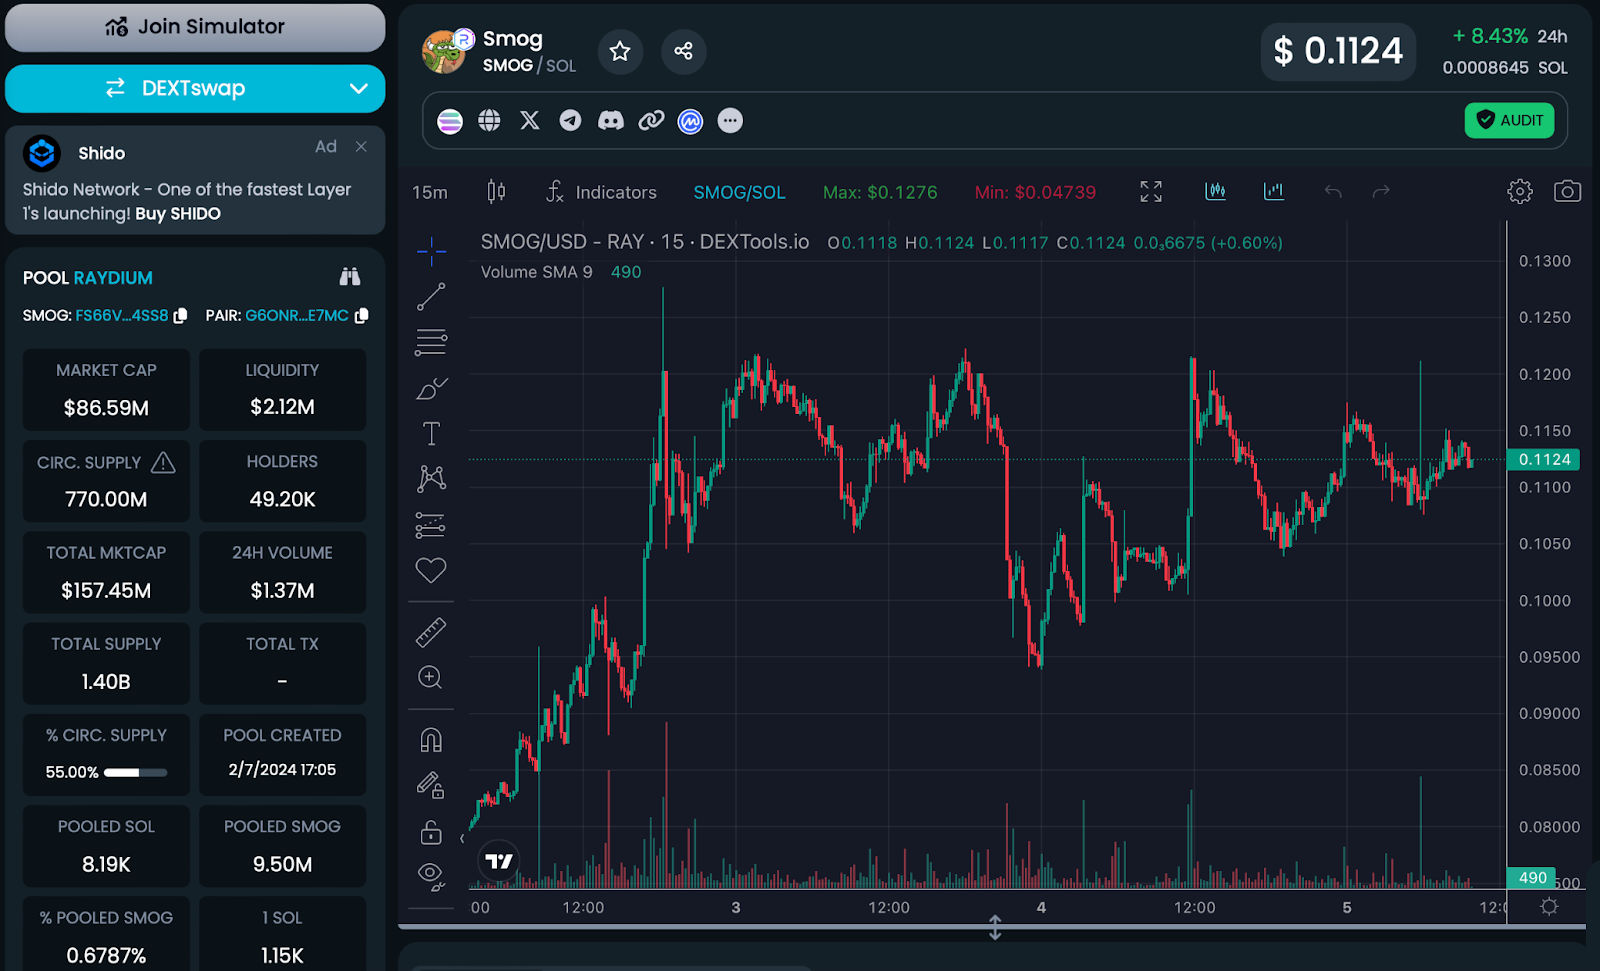Open the Fibonacci/horizontal lines tool
Viewport: 1600px width, 971px height.
(431, 342)
